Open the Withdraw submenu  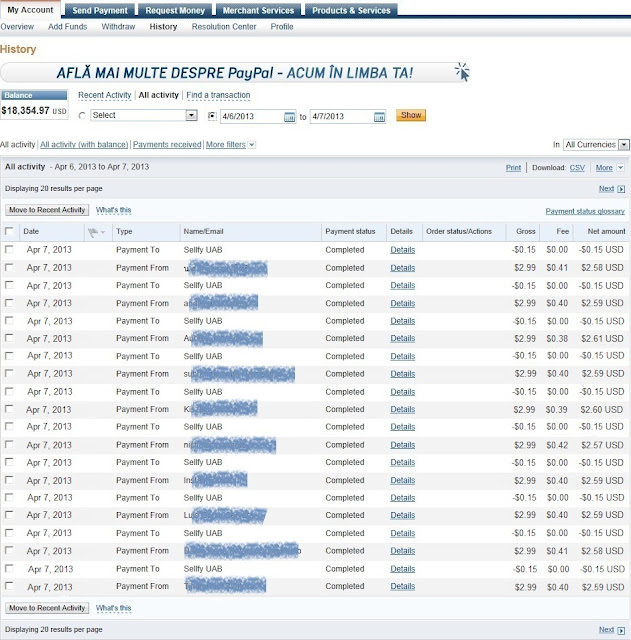[118, 27]
